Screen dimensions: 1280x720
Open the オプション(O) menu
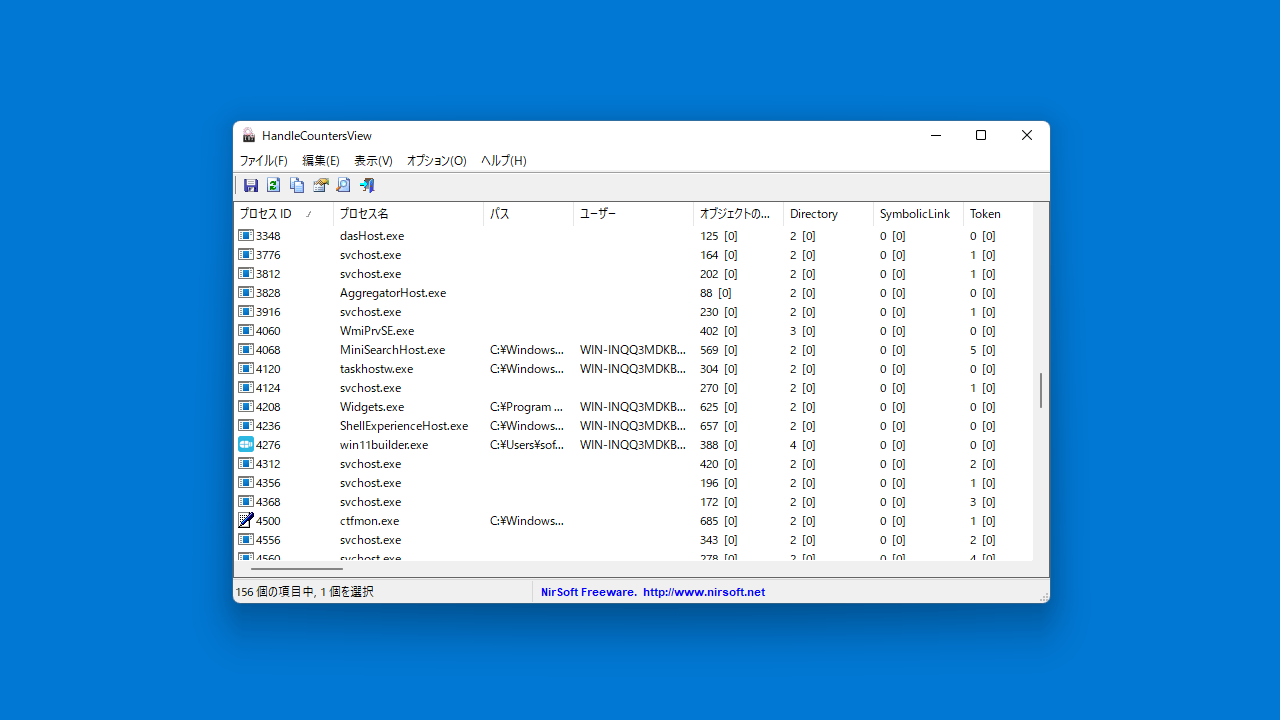click(436, 160)
